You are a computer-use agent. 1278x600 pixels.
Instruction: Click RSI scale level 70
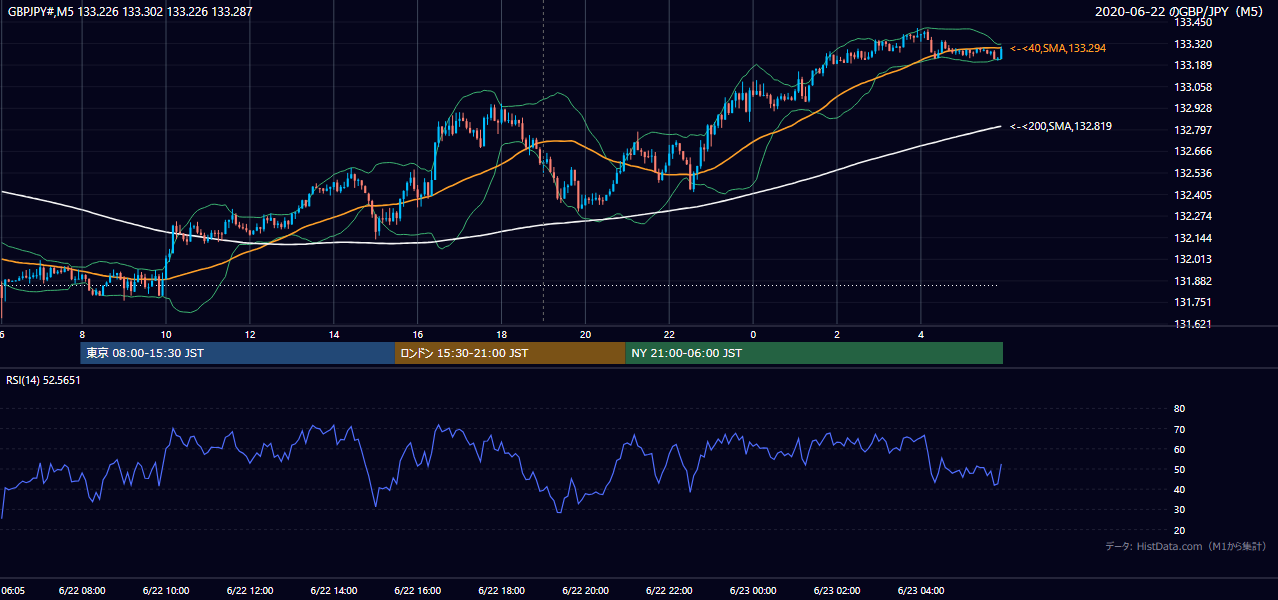tap(1180, 429)
